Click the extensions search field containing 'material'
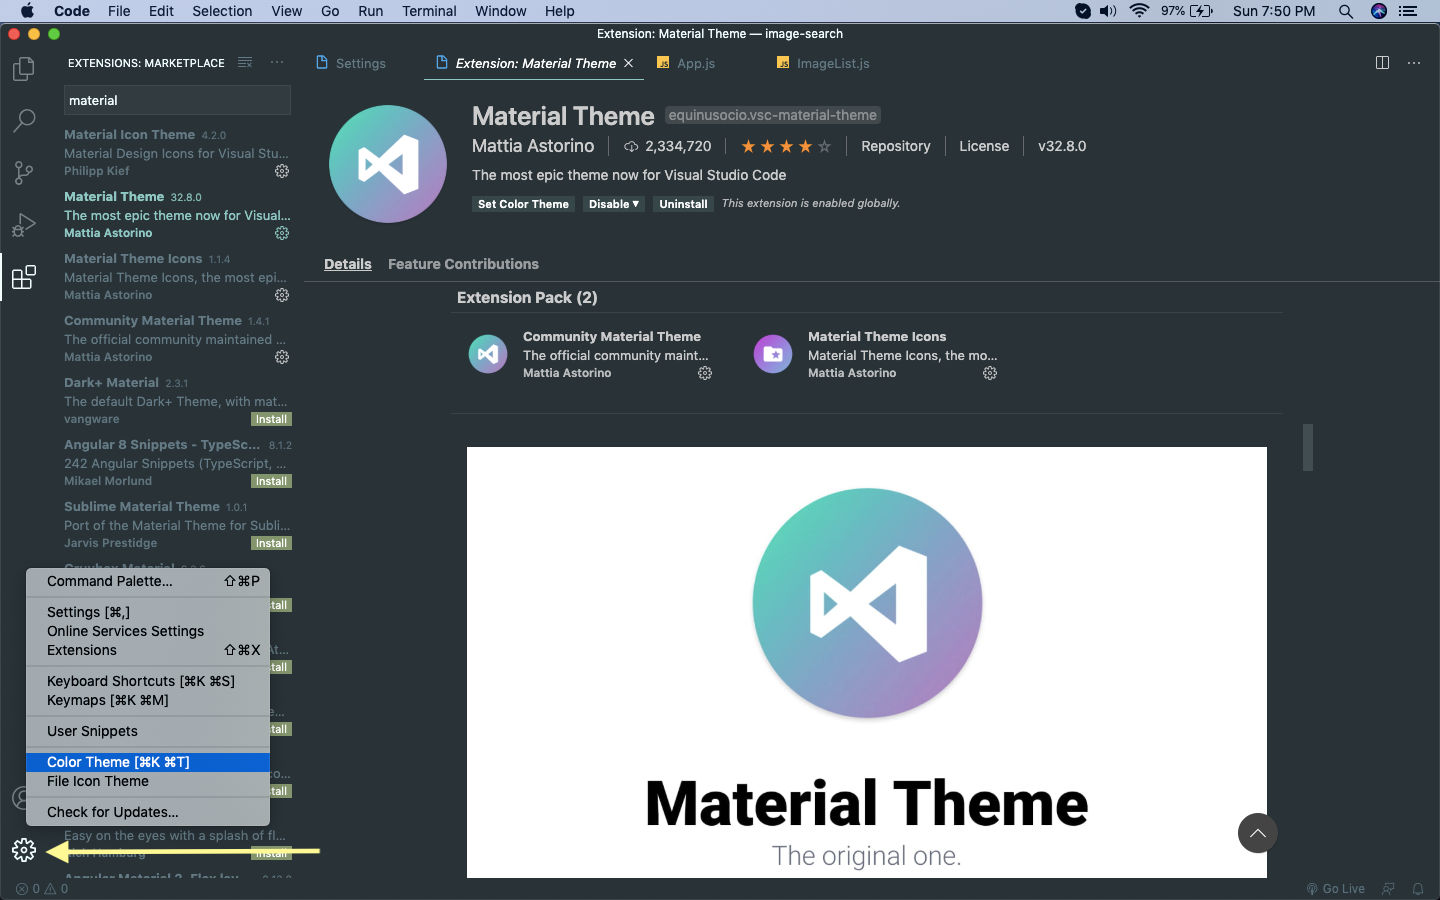 [x=177, y=100]
